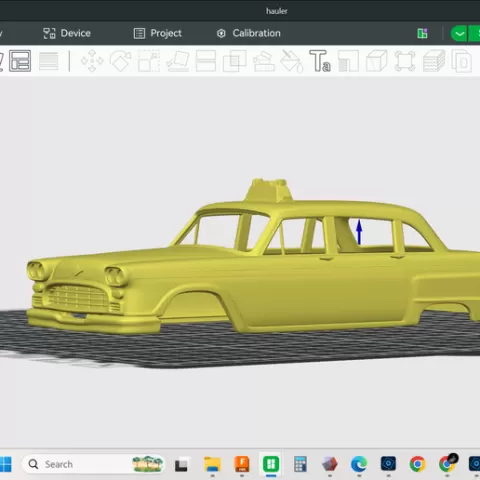Select the Rotate tool icon
Screen dimensions: 480x480
(120, 61)
